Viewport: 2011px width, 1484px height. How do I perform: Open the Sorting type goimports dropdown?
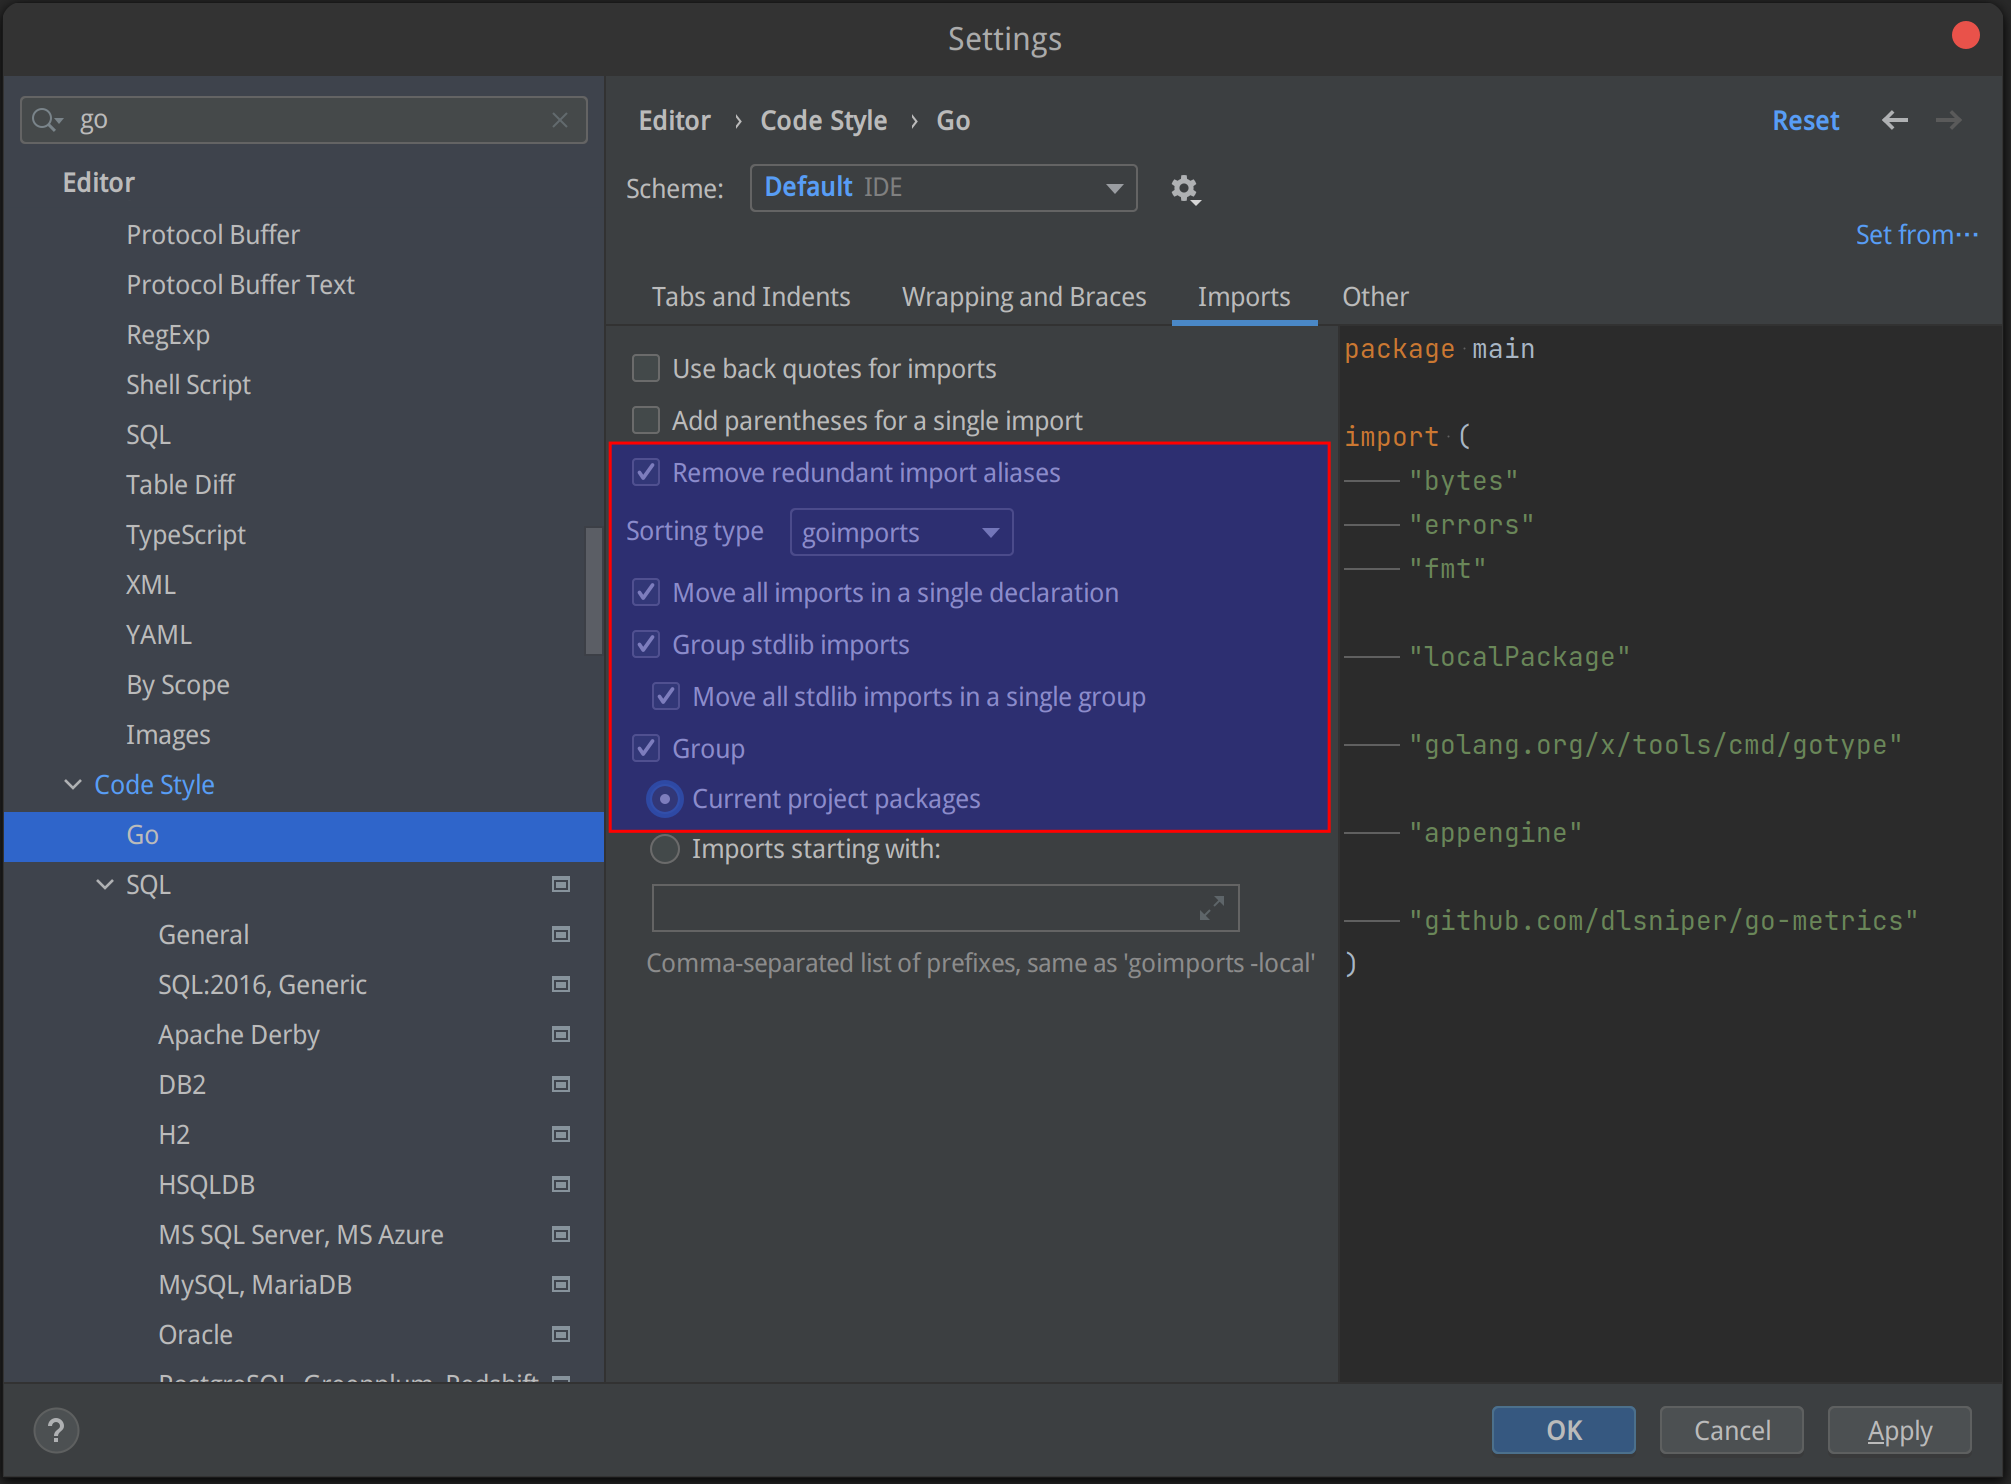coord(901,533)
